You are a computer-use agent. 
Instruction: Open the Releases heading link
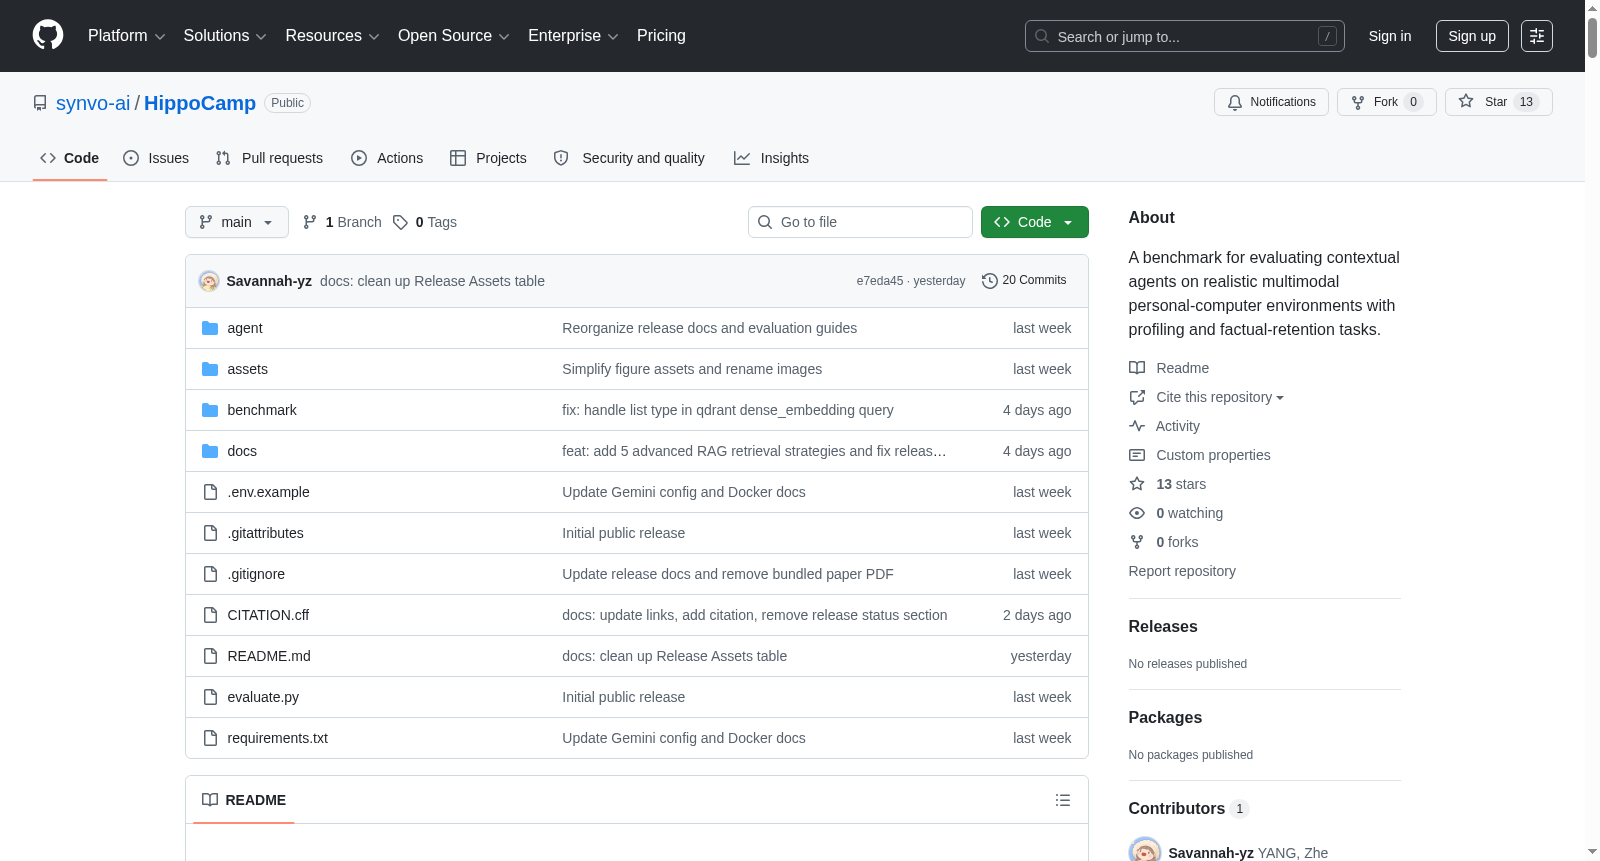(1163, 627)
